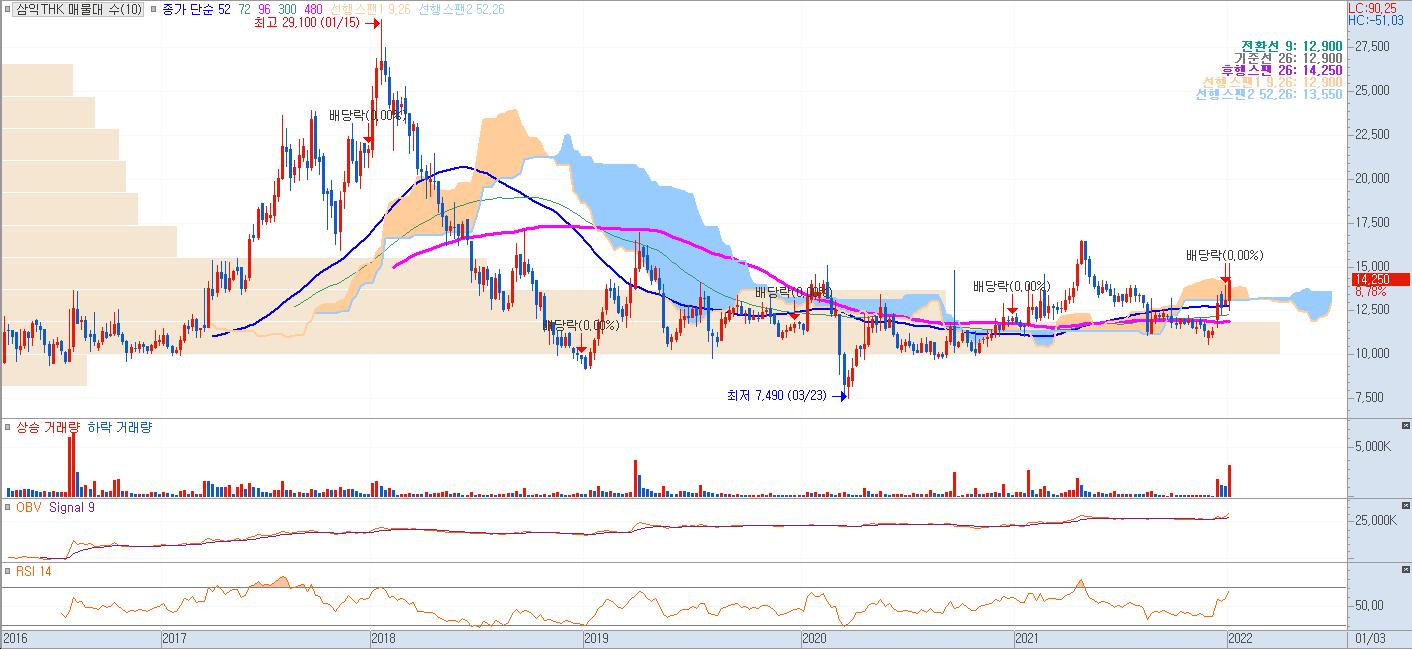Click the 선행스팬2 52,26 legend at chart top
Viewport: 1412px width, 649px height.
(462, 8)
